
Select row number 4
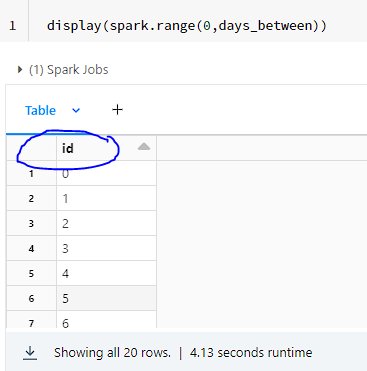coord(31,248)
